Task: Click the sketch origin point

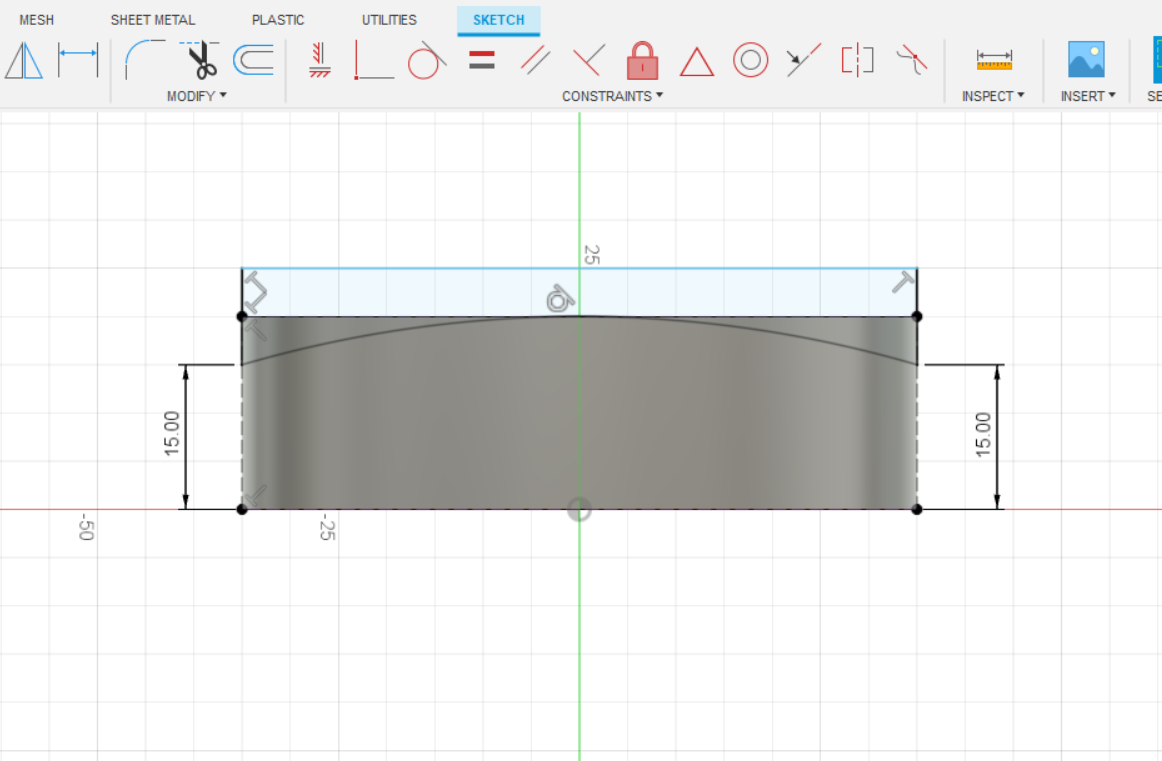Action: click(x=579, y=509)
